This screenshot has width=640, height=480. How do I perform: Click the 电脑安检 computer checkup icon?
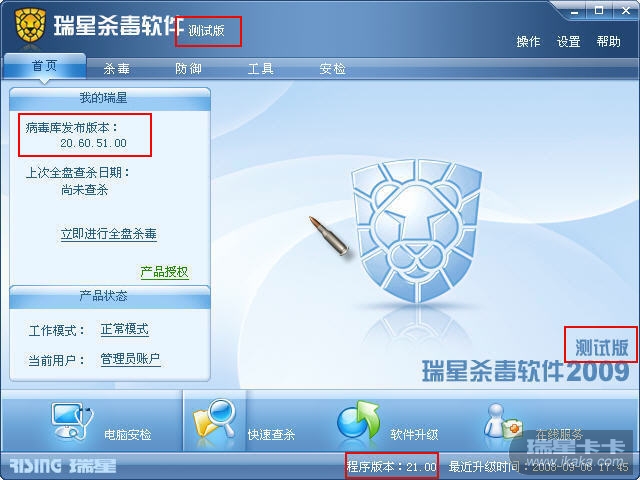click(72, 421)
